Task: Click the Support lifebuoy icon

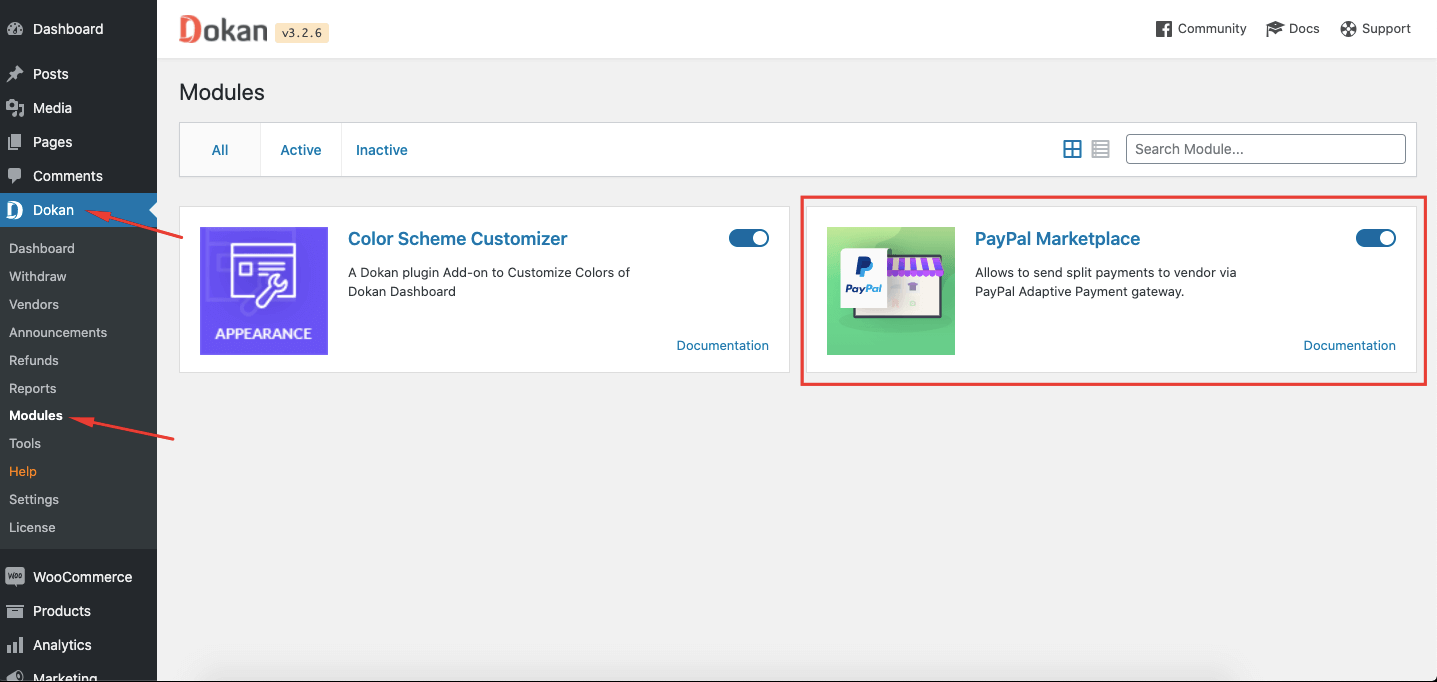Action: pyautogui.click(x=1348, y=29)
